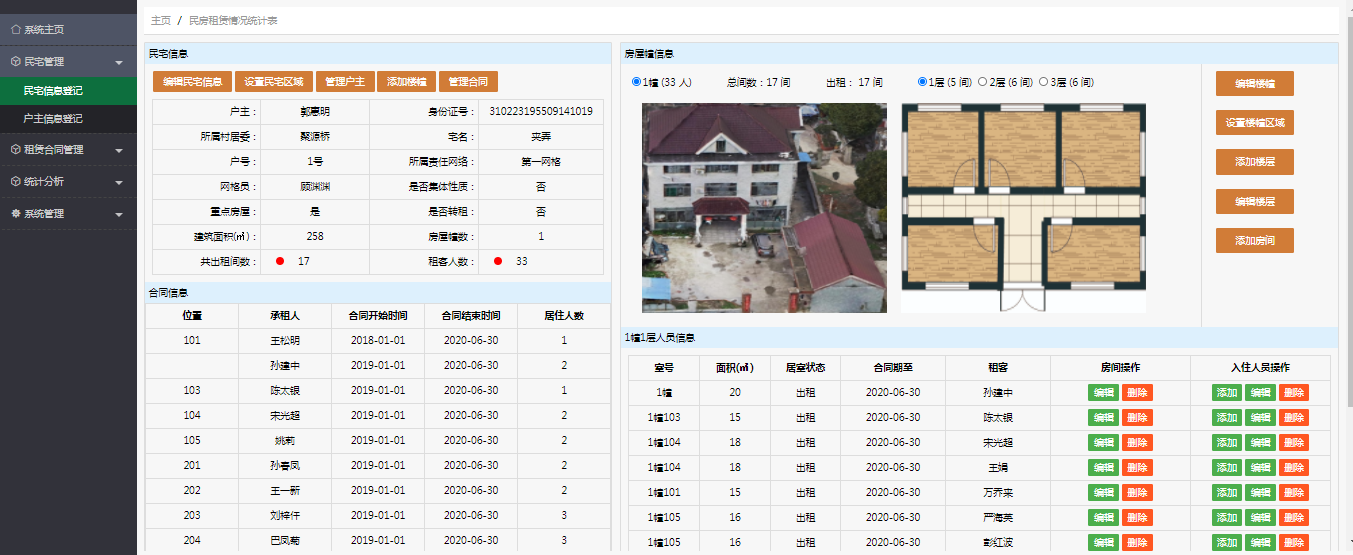Open 户主信息登记 in the sidebar
This screenshot has width=1353, height=555.
point(53,119)
